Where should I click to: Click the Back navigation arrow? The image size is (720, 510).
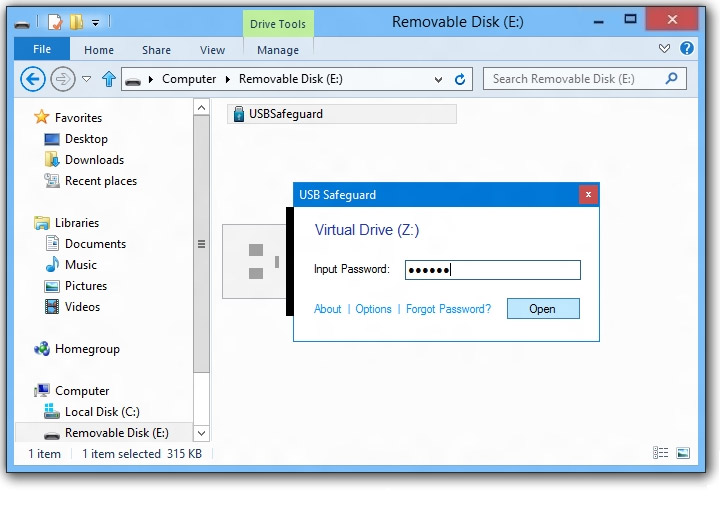(33, 79)
